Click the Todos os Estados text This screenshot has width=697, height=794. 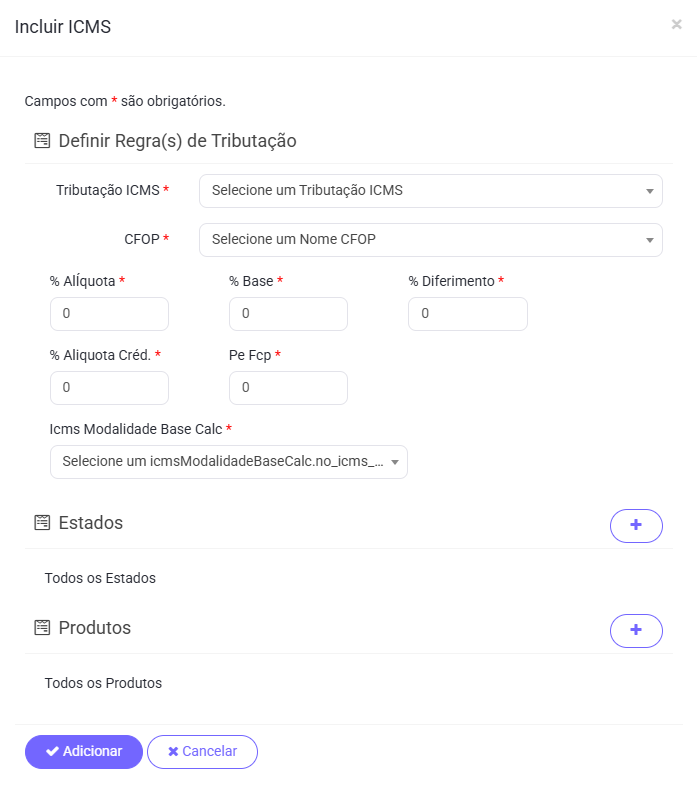pos(100,578)
